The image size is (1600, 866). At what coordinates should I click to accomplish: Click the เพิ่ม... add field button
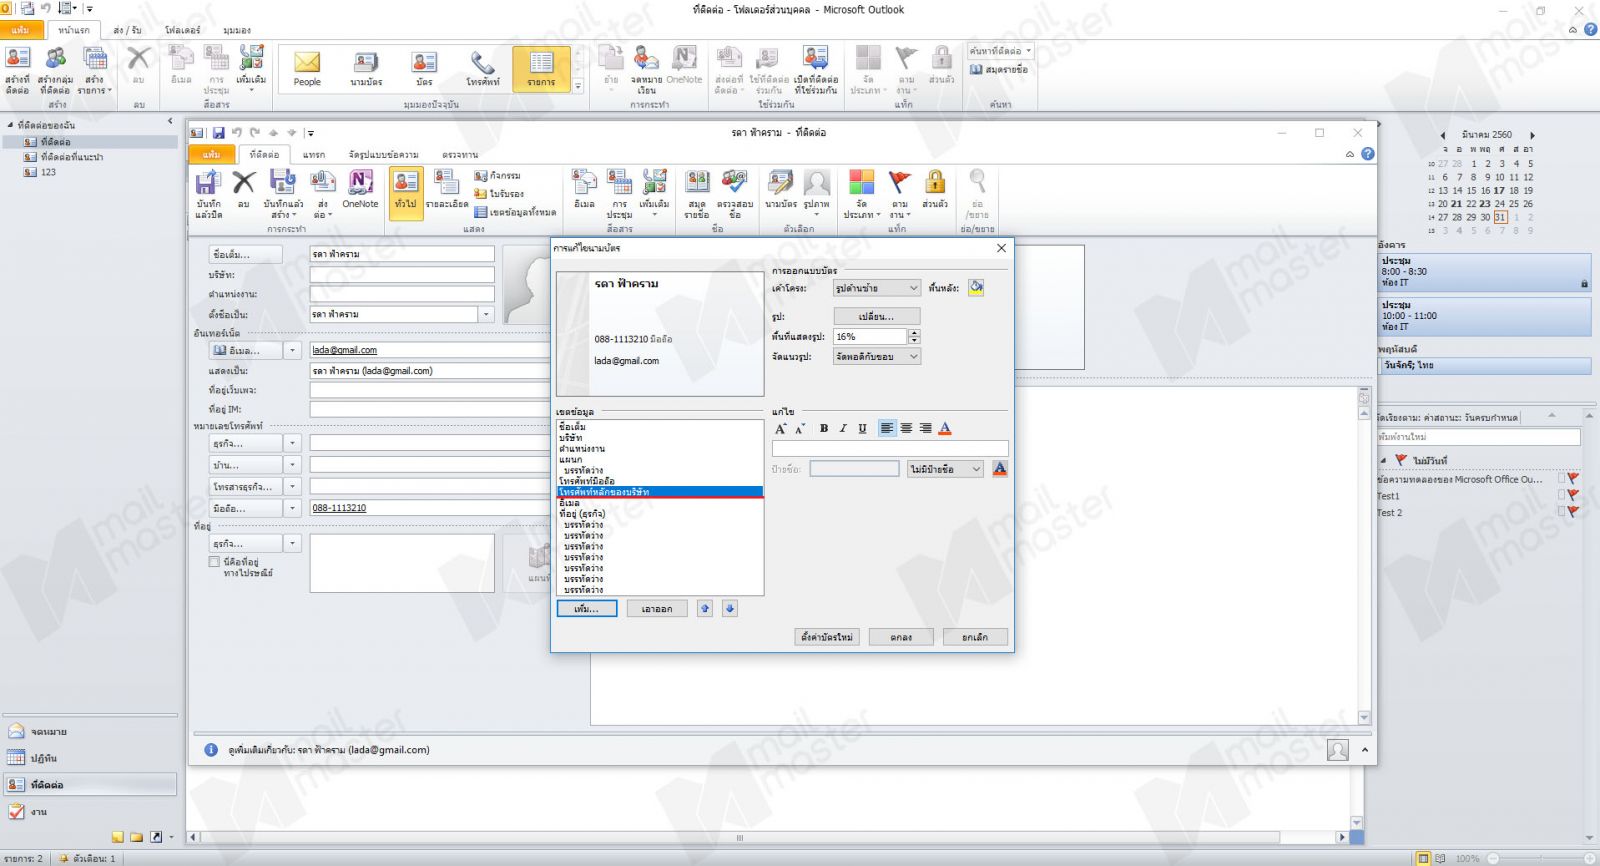[x=587, y=608]
